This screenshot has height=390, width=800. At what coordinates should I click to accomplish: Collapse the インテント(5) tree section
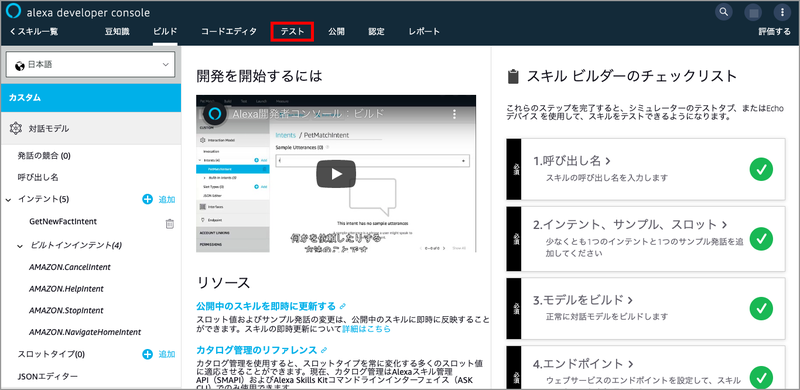[x=8, y=200]
